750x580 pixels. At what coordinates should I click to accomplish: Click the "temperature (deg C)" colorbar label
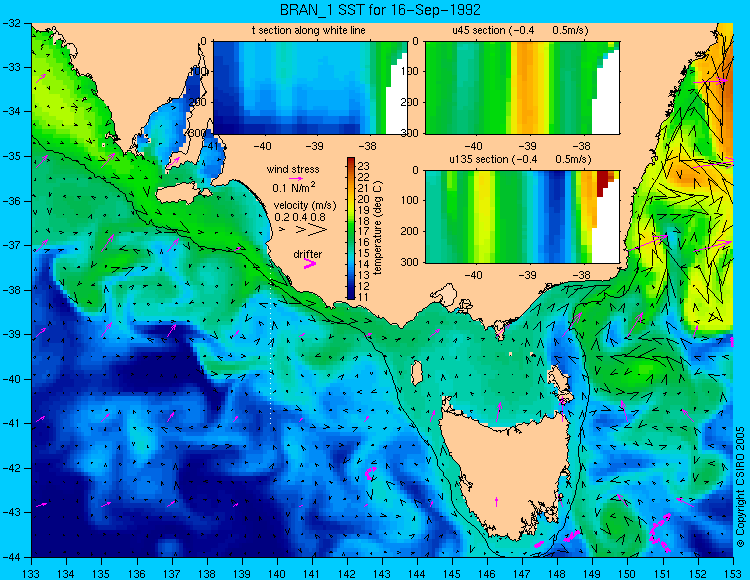[378, 228]
